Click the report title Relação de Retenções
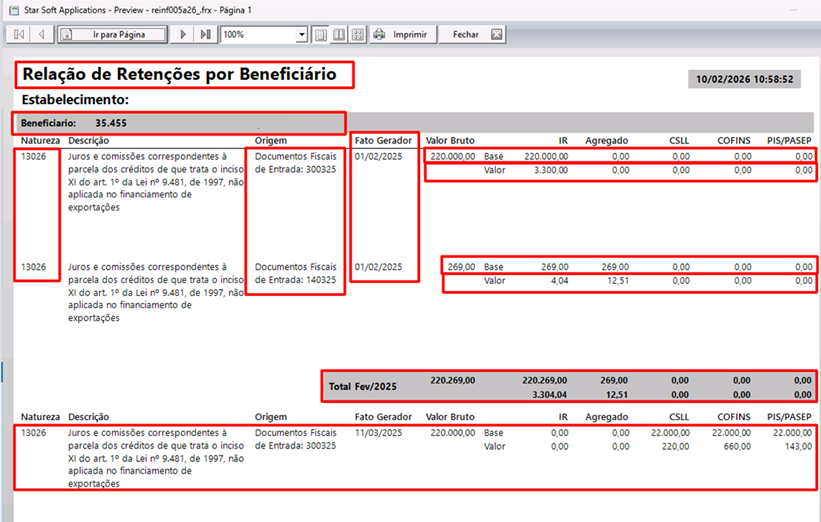The width and height of the screenshot is (821, 522). click(x=185, y=74)
